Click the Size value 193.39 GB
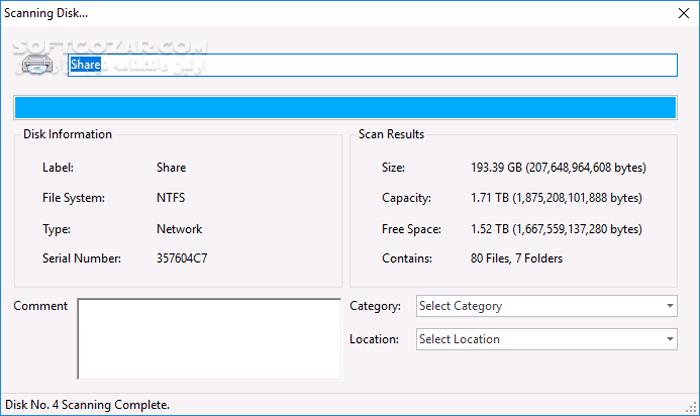The image size is (700, 416). 558,167
